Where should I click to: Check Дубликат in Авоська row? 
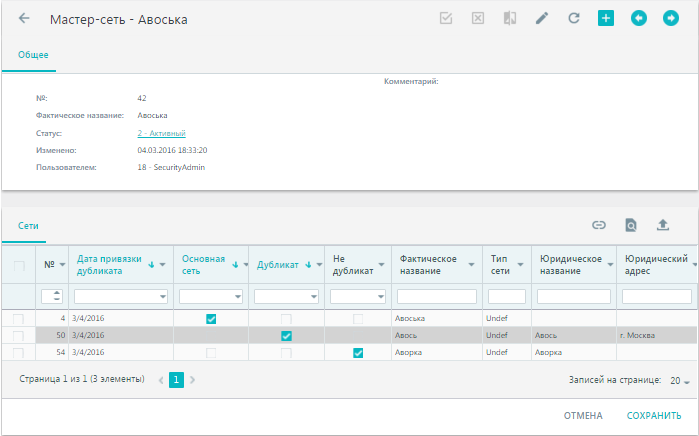286,319
